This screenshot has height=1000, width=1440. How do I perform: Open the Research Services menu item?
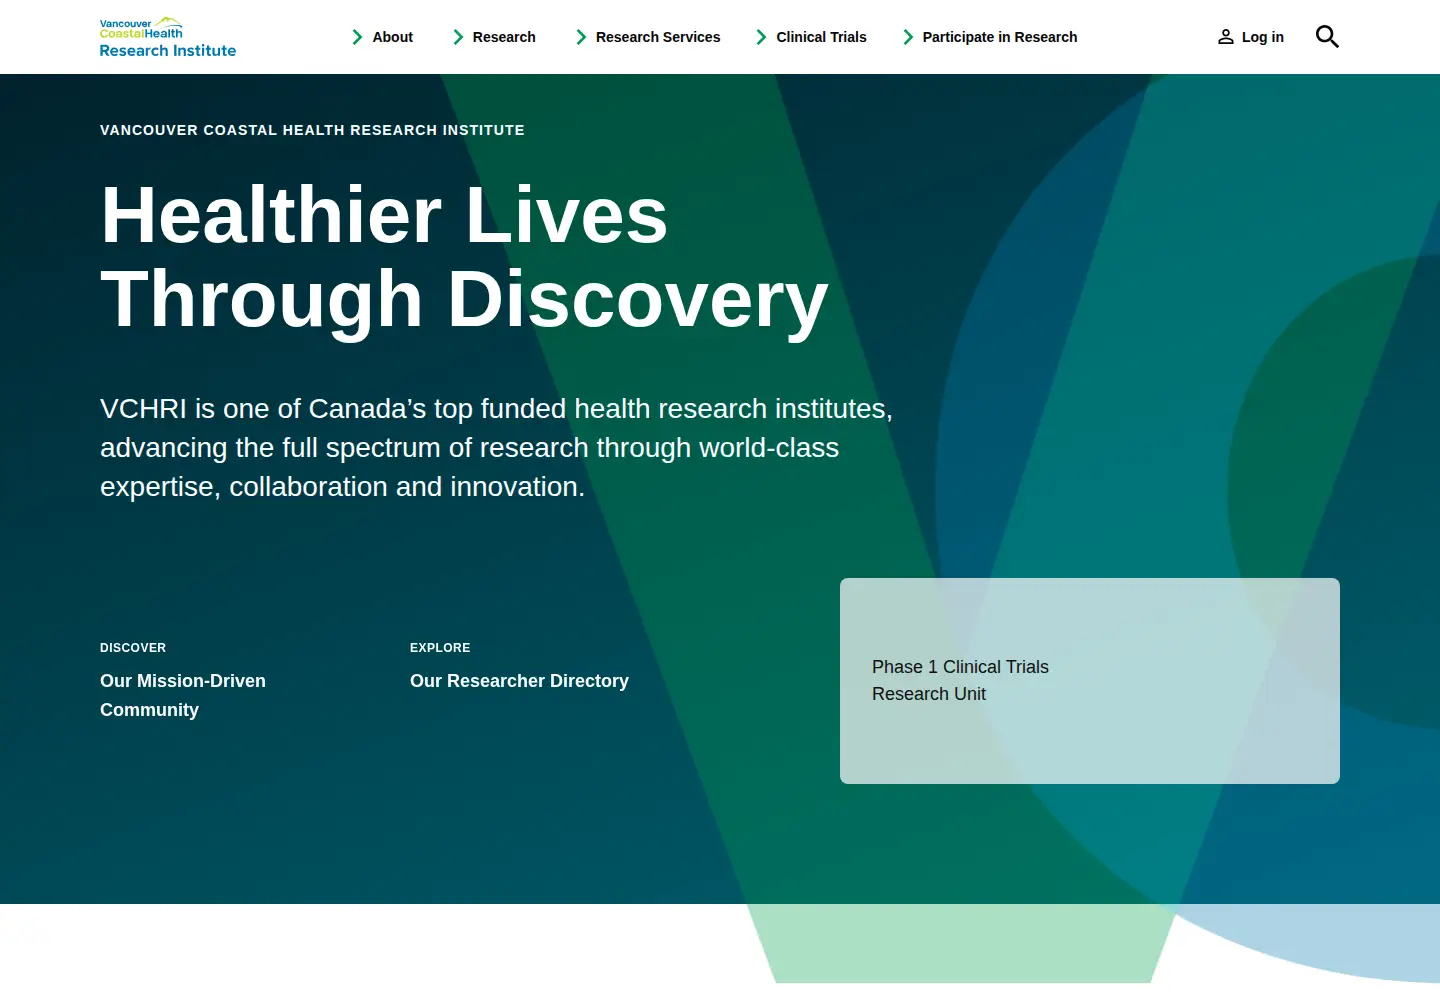pyautogui.click(x=658, y=37)
